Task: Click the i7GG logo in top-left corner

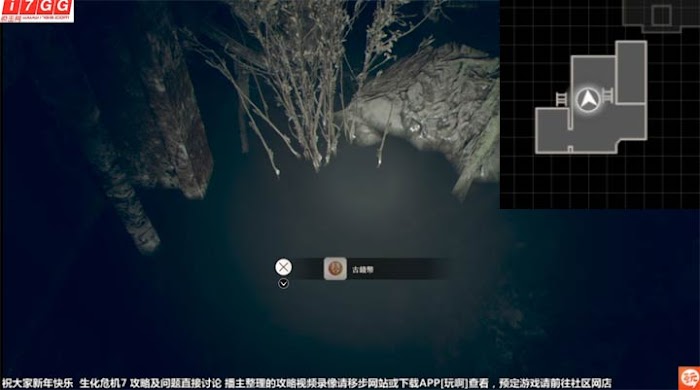Action: coord(37,11)
